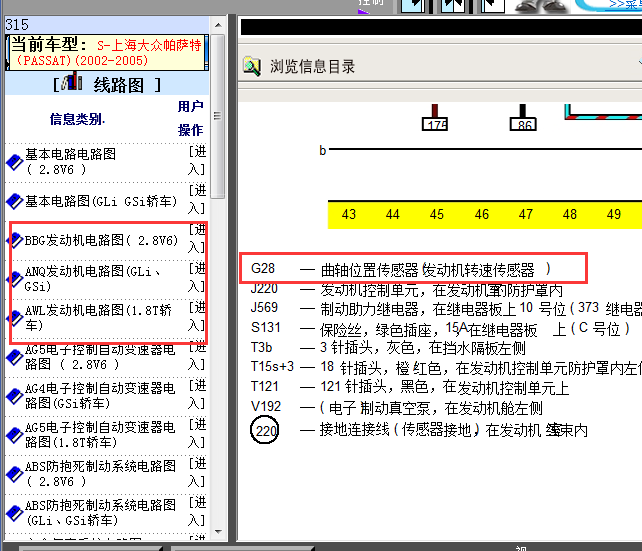The image size is (642, 551).
Task: Click the 线路图 section title
Action: [x=119, y=85]
